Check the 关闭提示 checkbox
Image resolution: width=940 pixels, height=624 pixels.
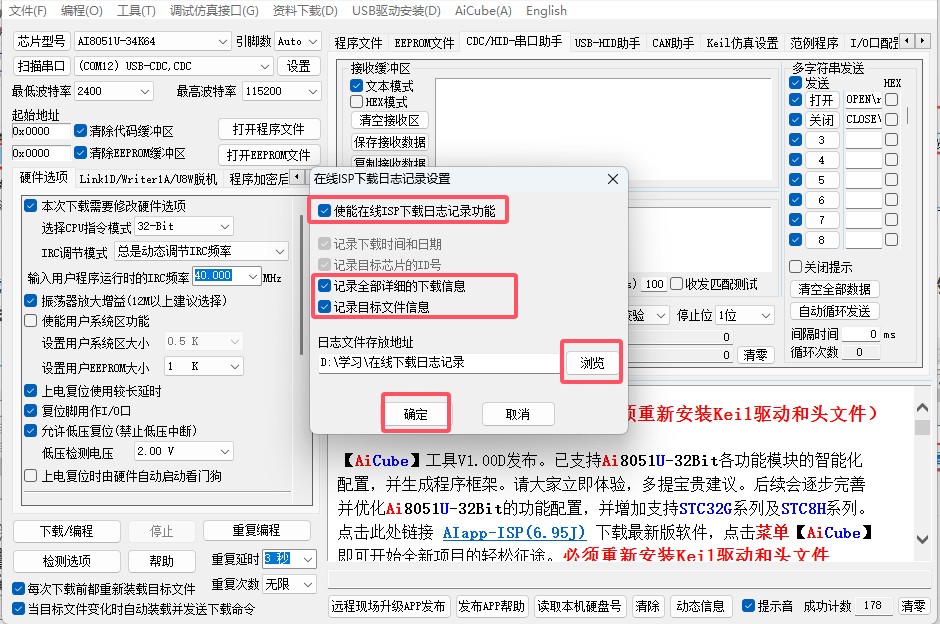point(796,267)
